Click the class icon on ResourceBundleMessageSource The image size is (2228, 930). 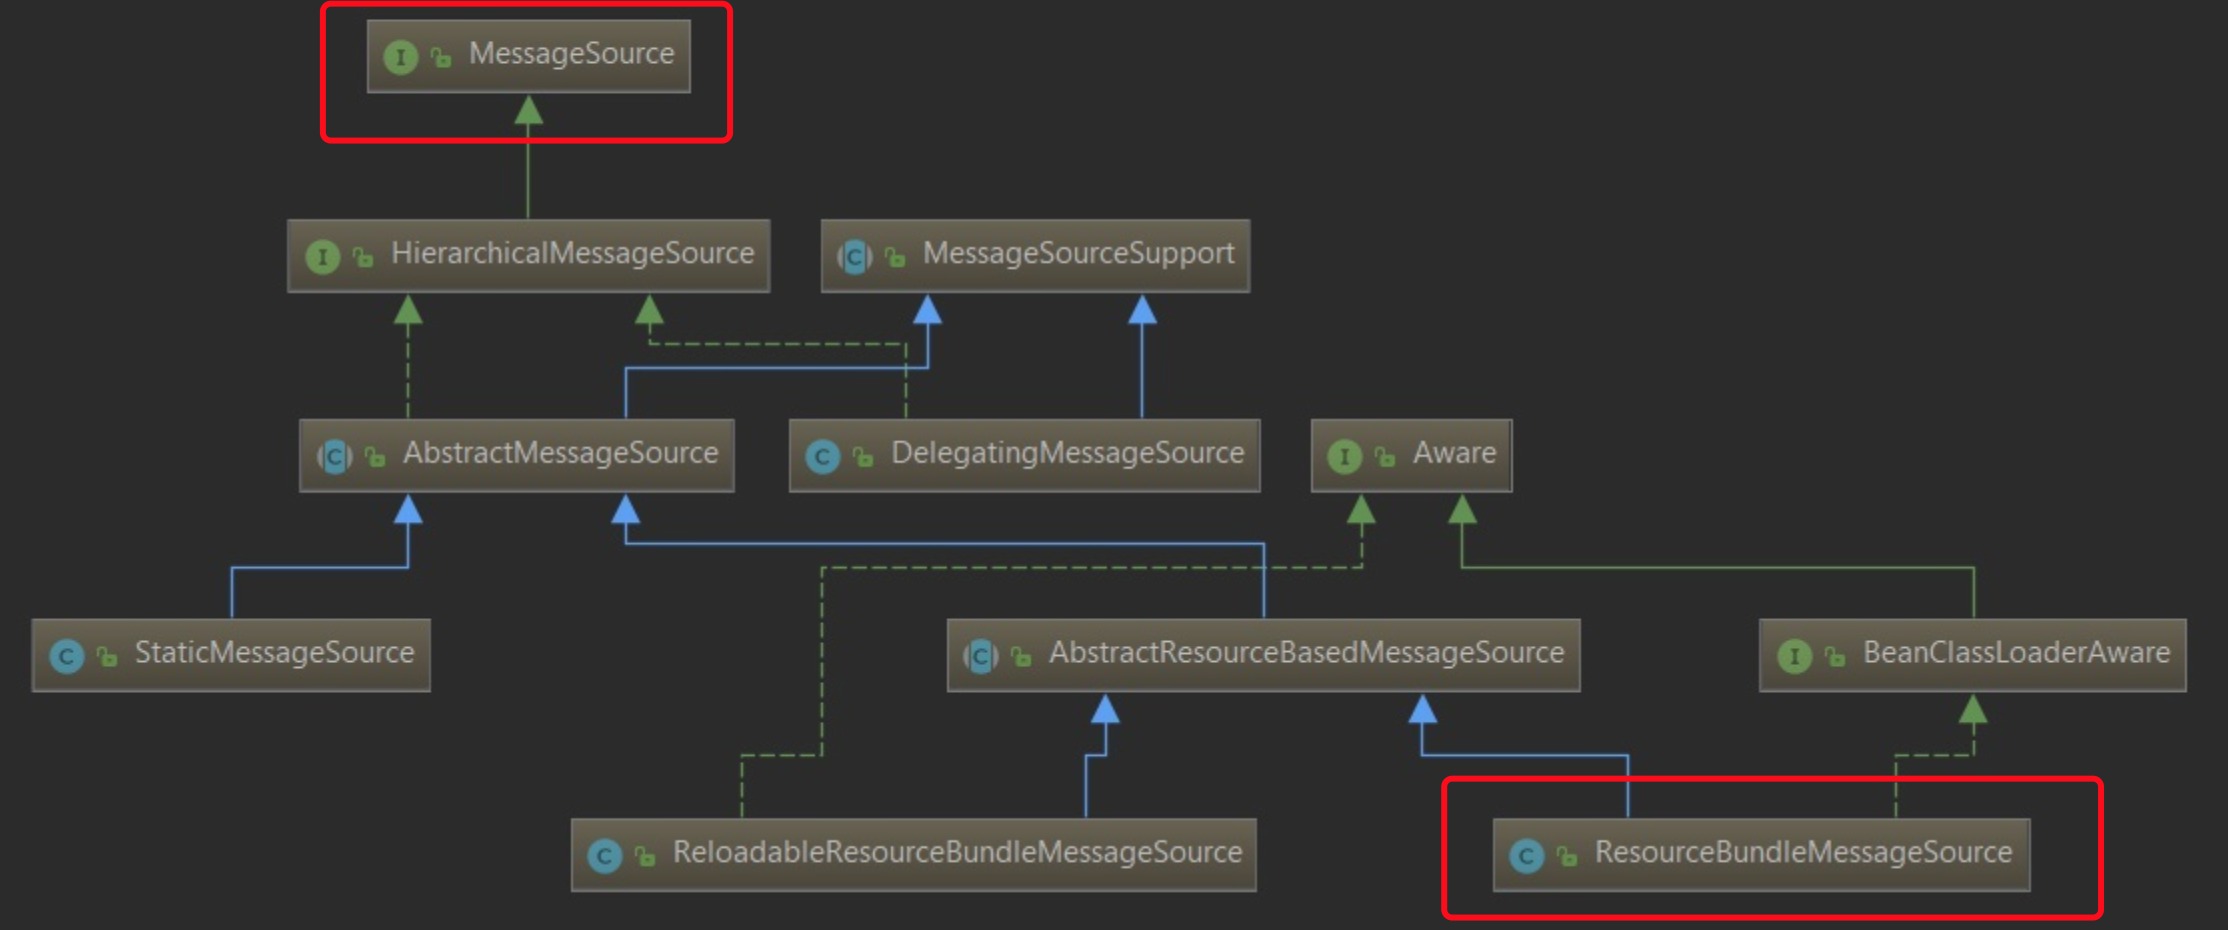1527,857
